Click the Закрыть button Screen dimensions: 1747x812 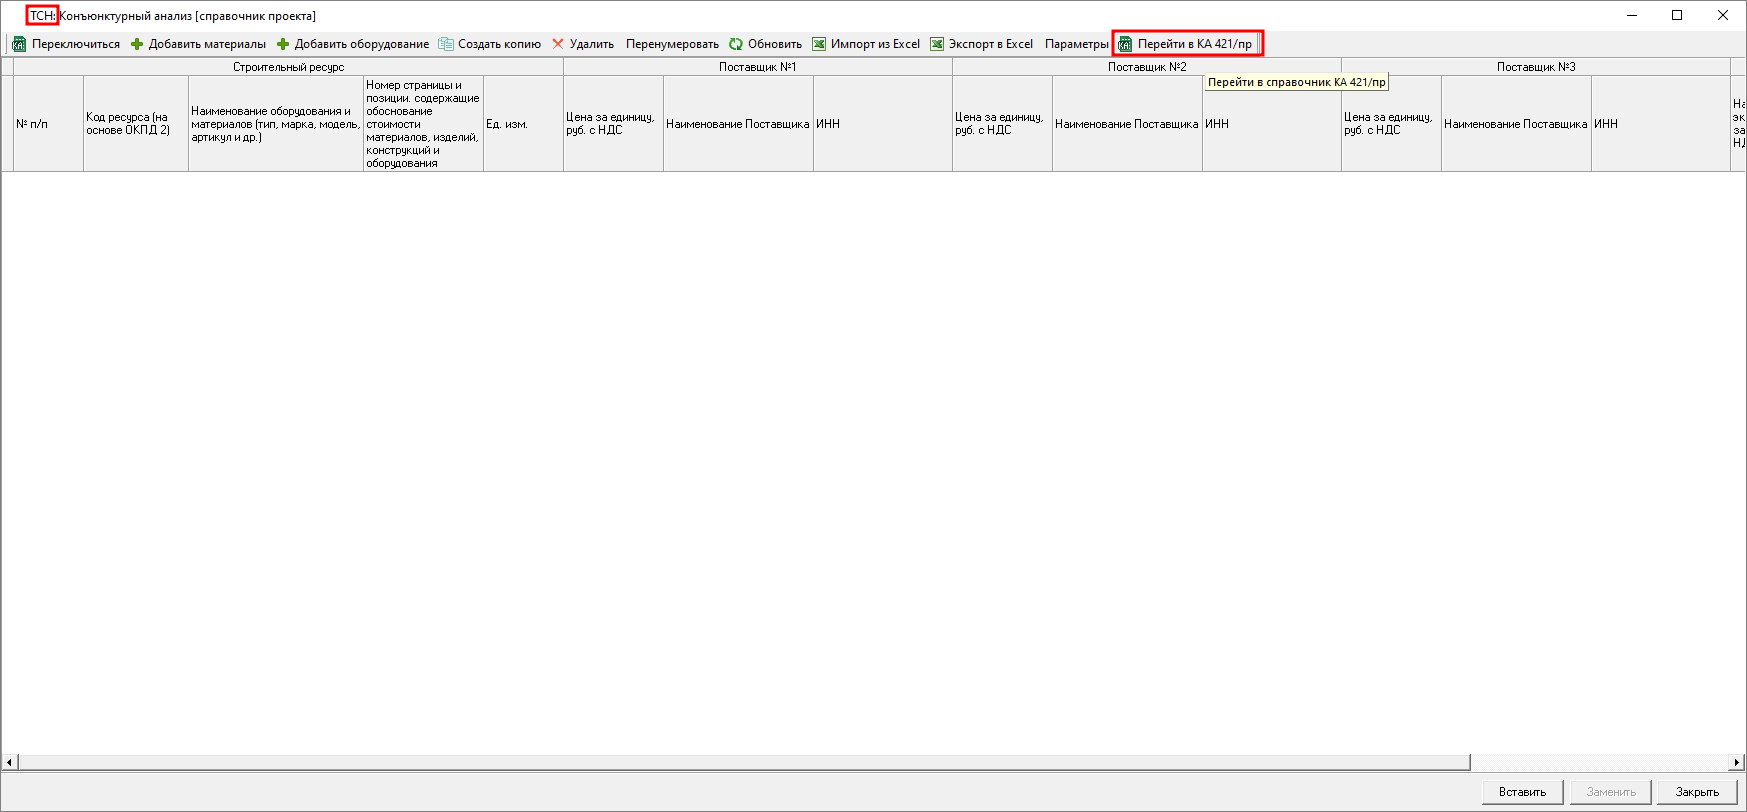pos(1697,792)
